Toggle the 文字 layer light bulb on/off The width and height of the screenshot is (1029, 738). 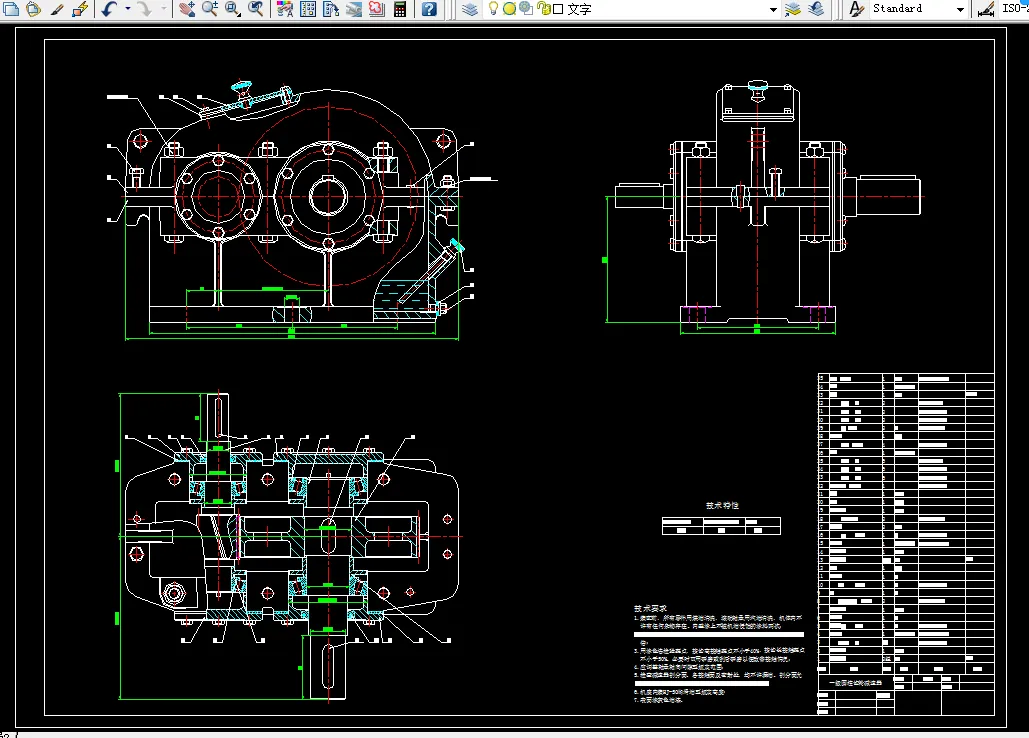[493, 9]
